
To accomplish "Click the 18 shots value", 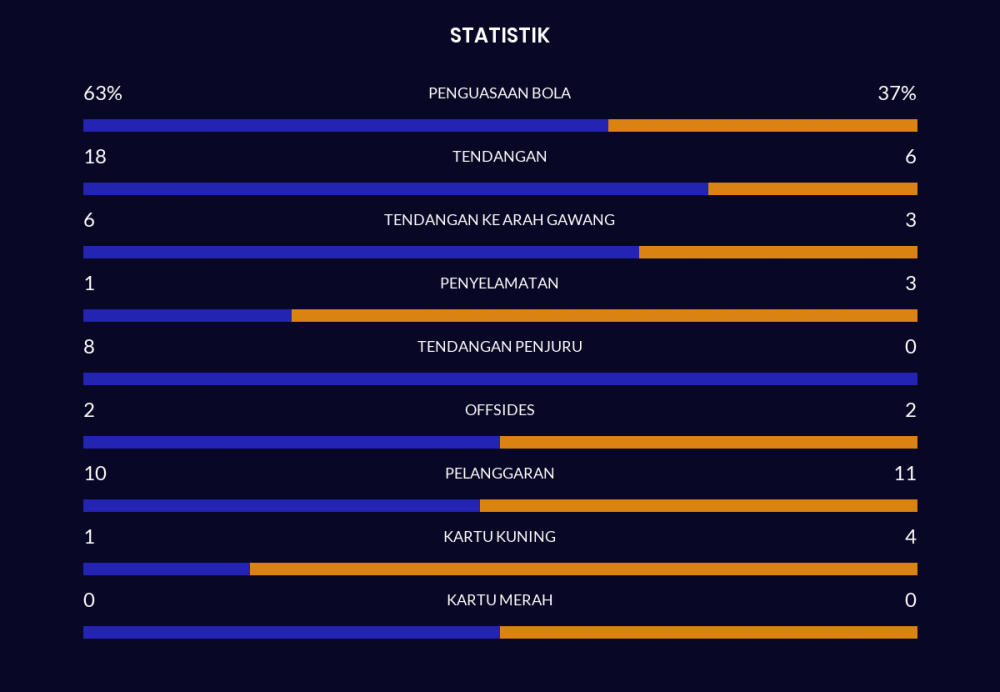I will click(95, 157).
